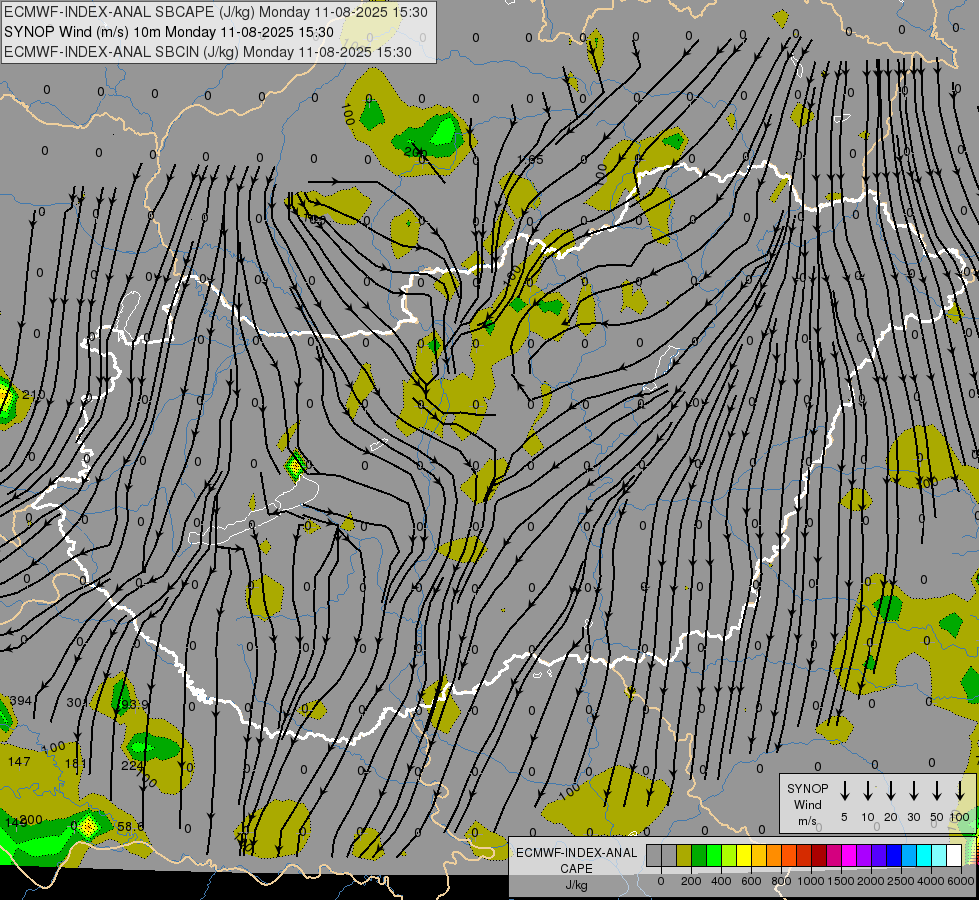Click the '600' tick label under the colorbar
The image size is (979, 900).
(751, 881)
